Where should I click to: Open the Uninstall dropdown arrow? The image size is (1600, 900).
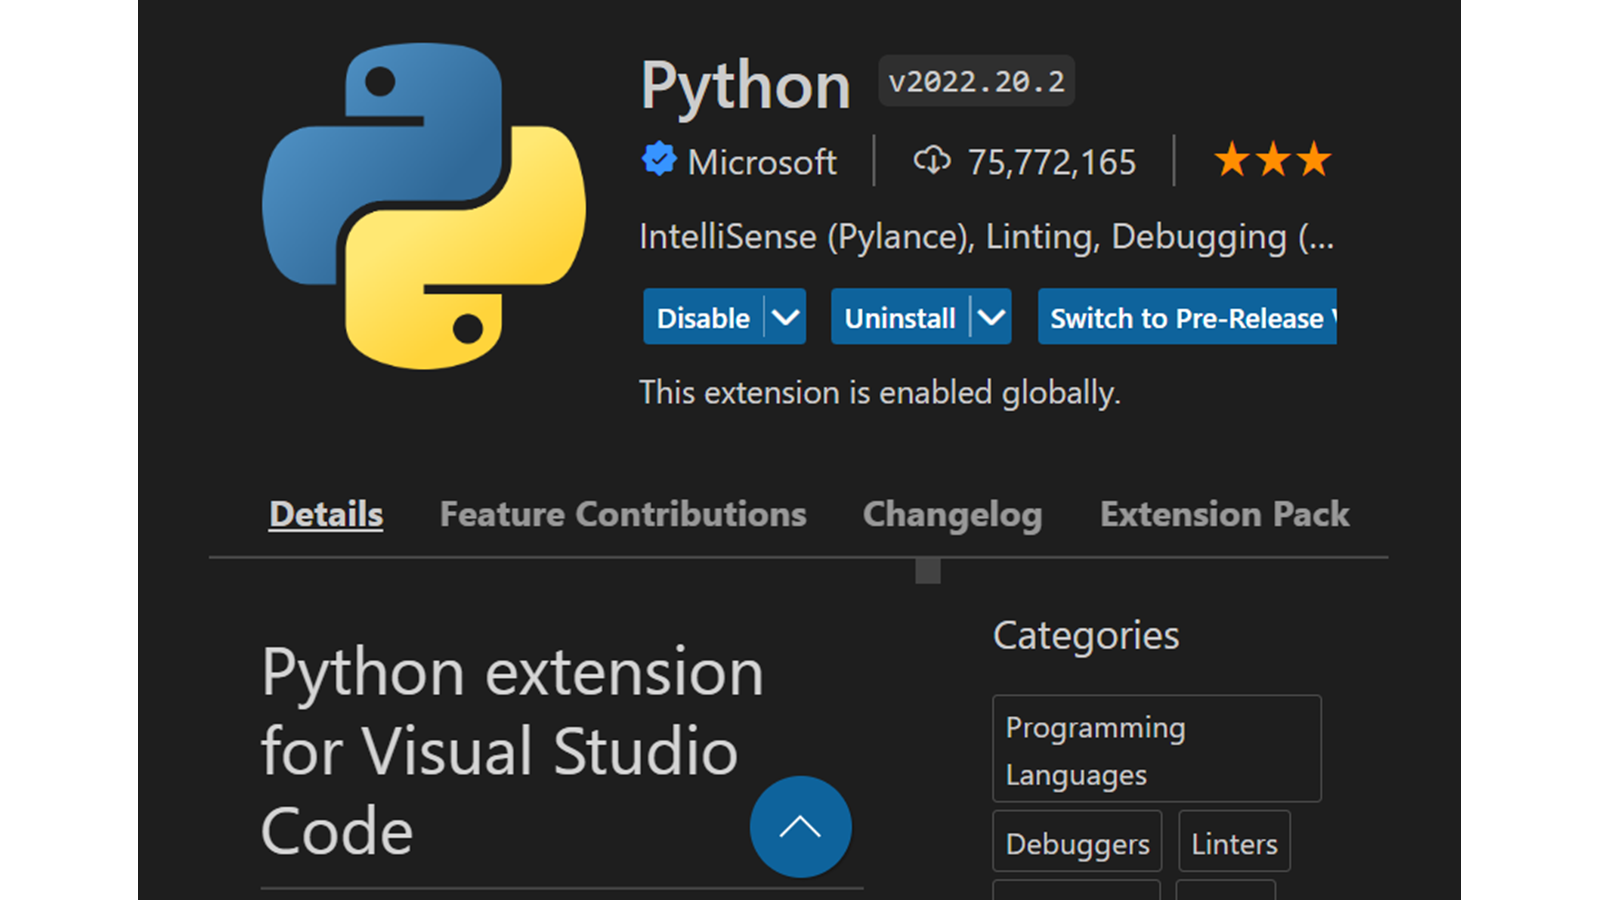(991, 318)
